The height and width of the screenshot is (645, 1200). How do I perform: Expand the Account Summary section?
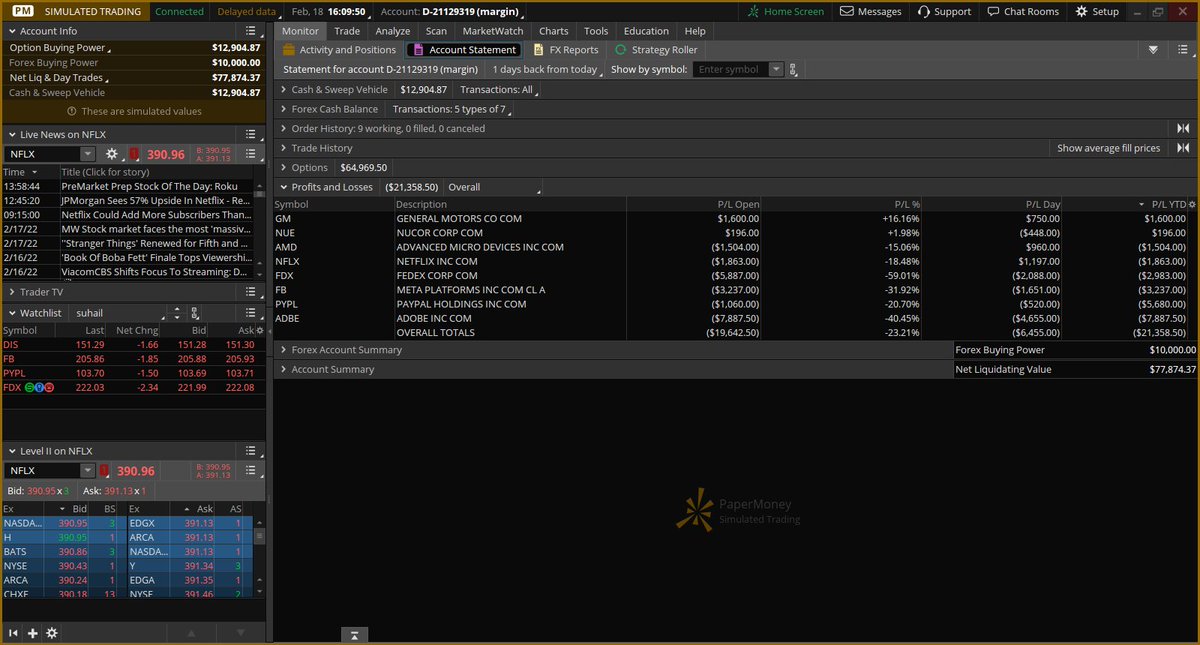(283, 369)
